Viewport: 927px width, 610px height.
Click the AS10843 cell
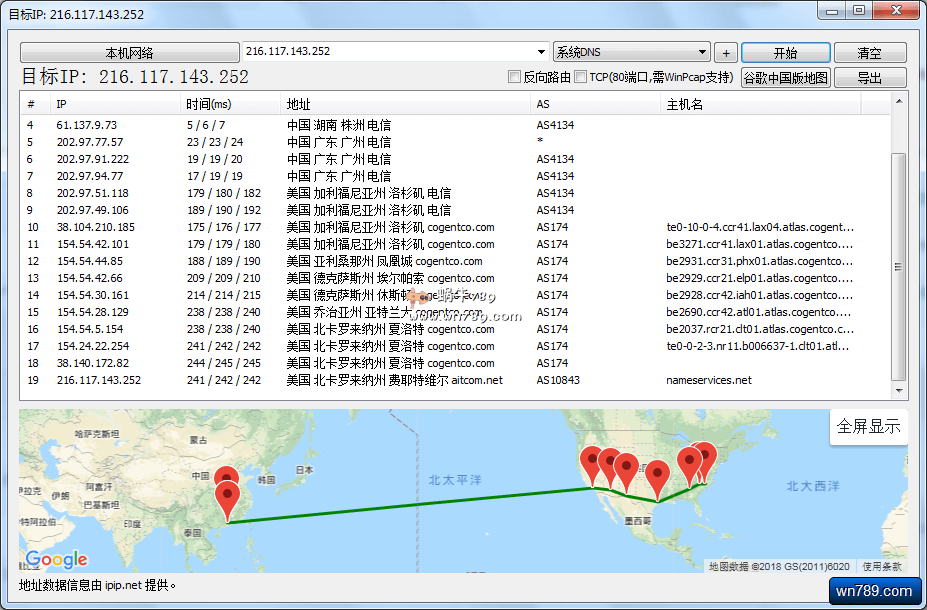(x=558, y=381)
